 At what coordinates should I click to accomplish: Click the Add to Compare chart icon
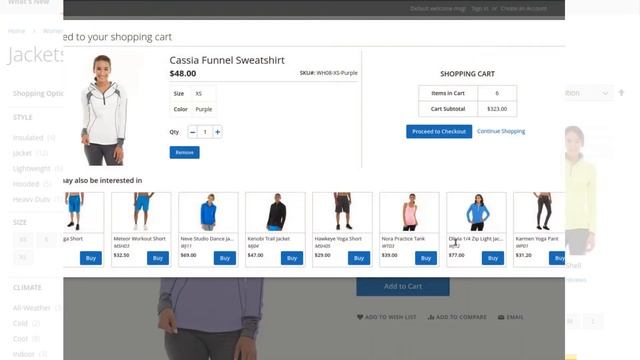click(x=431, y=317)
